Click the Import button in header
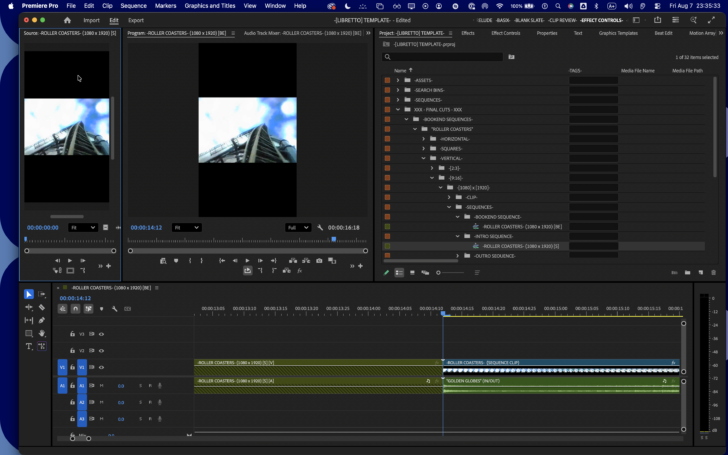 click(91, 20)
